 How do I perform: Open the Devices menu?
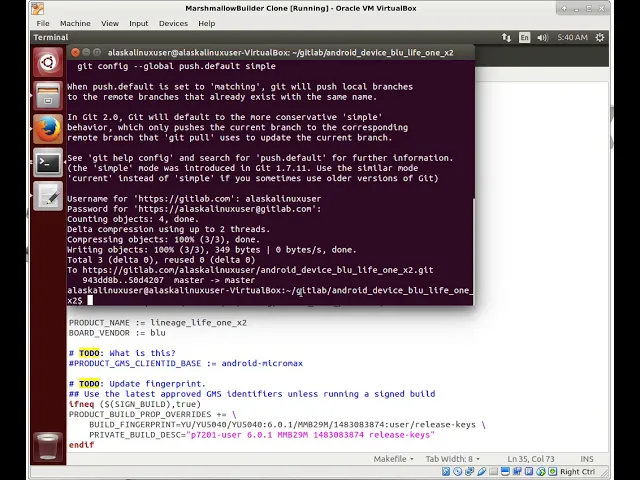pos(173,23)
